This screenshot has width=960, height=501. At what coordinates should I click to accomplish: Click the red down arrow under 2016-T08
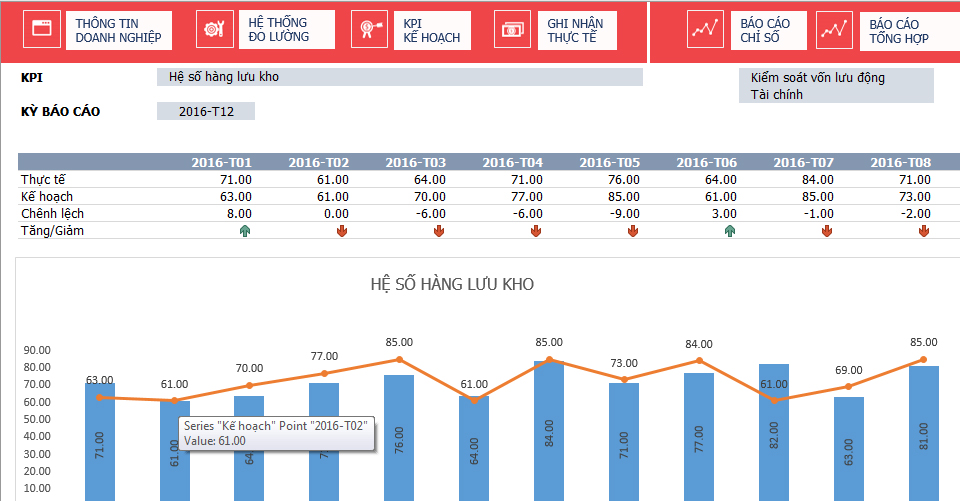point(924,231)
